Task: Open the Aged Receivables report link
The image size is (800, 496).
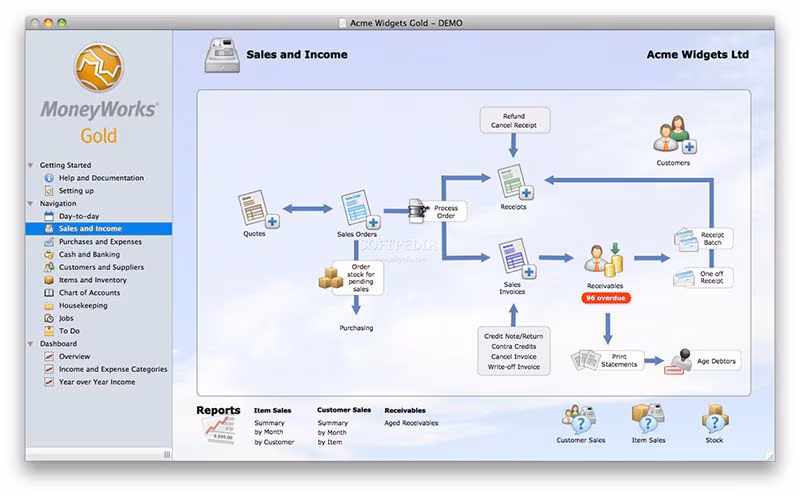Action: pos(411,423)
